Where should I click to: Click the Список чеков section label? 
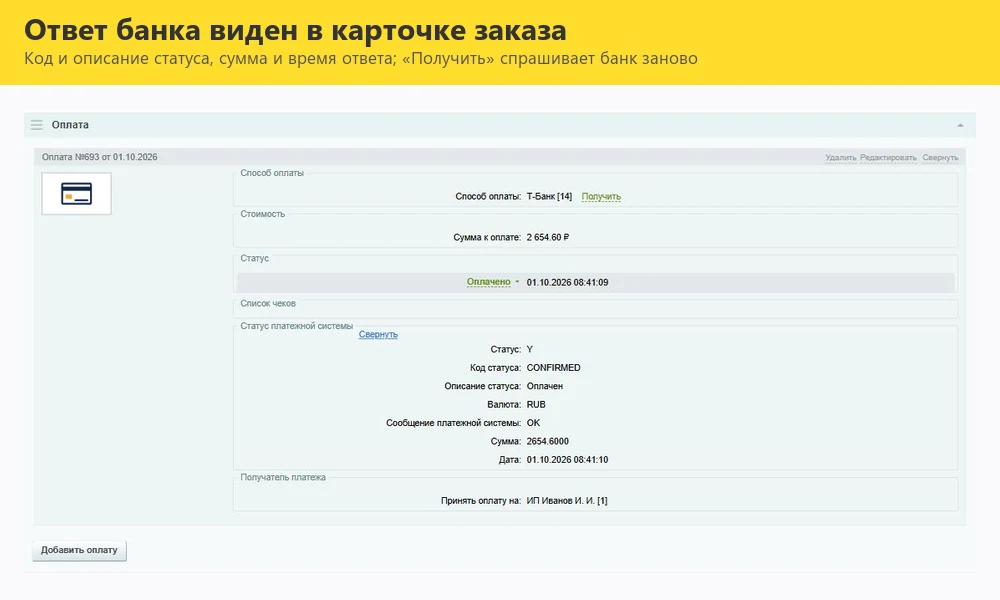click(x=268, y=304)
